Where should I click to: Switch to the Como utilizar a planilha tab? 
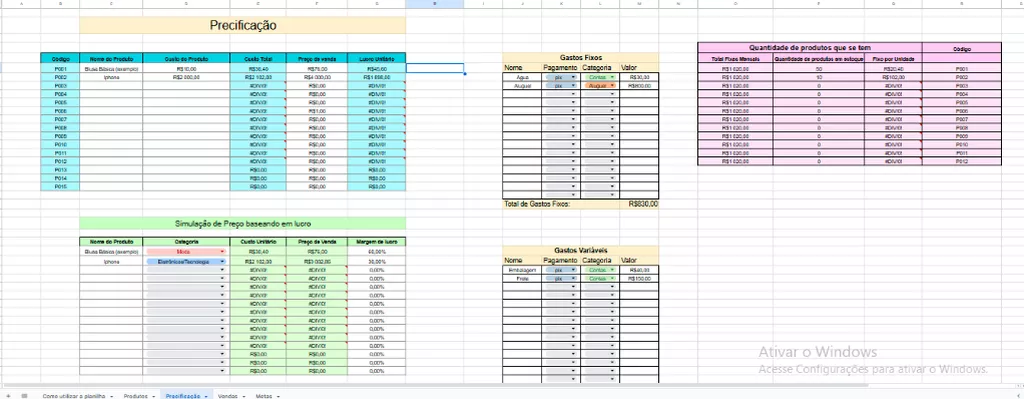[73, 396]
